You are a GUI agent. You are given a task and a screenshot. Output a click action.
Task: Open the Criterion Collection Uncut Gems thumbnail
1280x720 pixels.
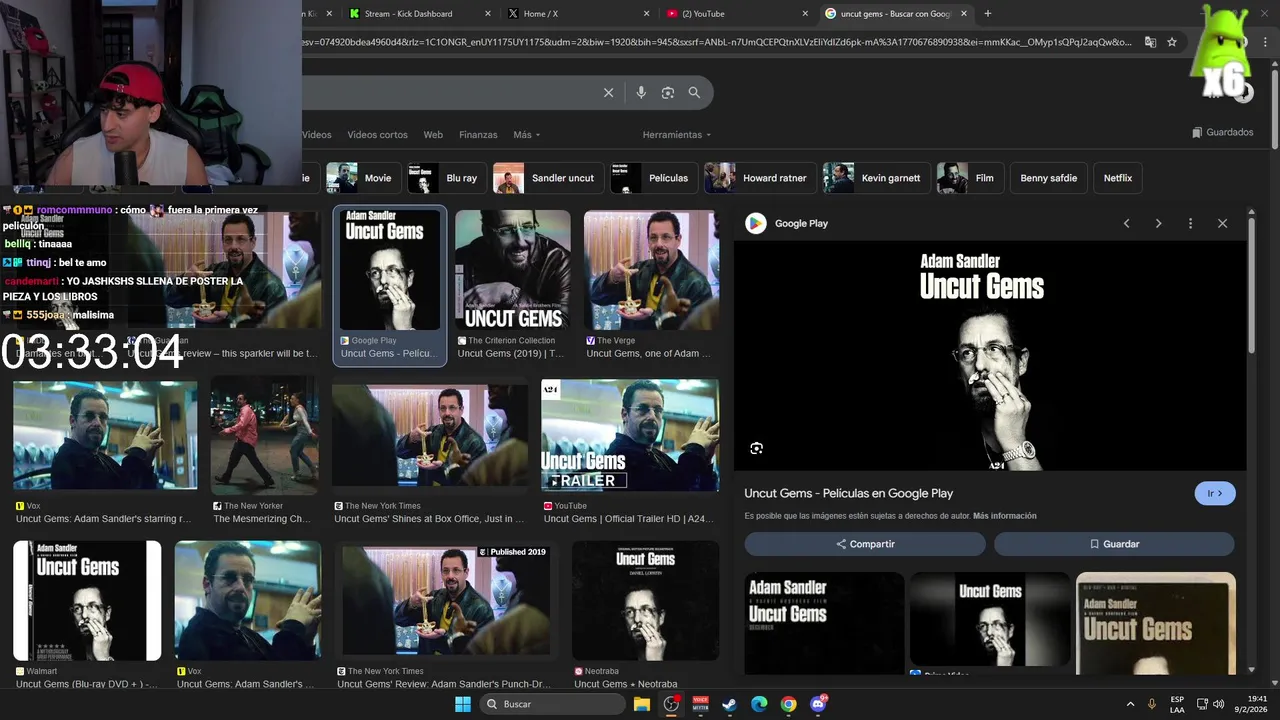coord(513,270)
